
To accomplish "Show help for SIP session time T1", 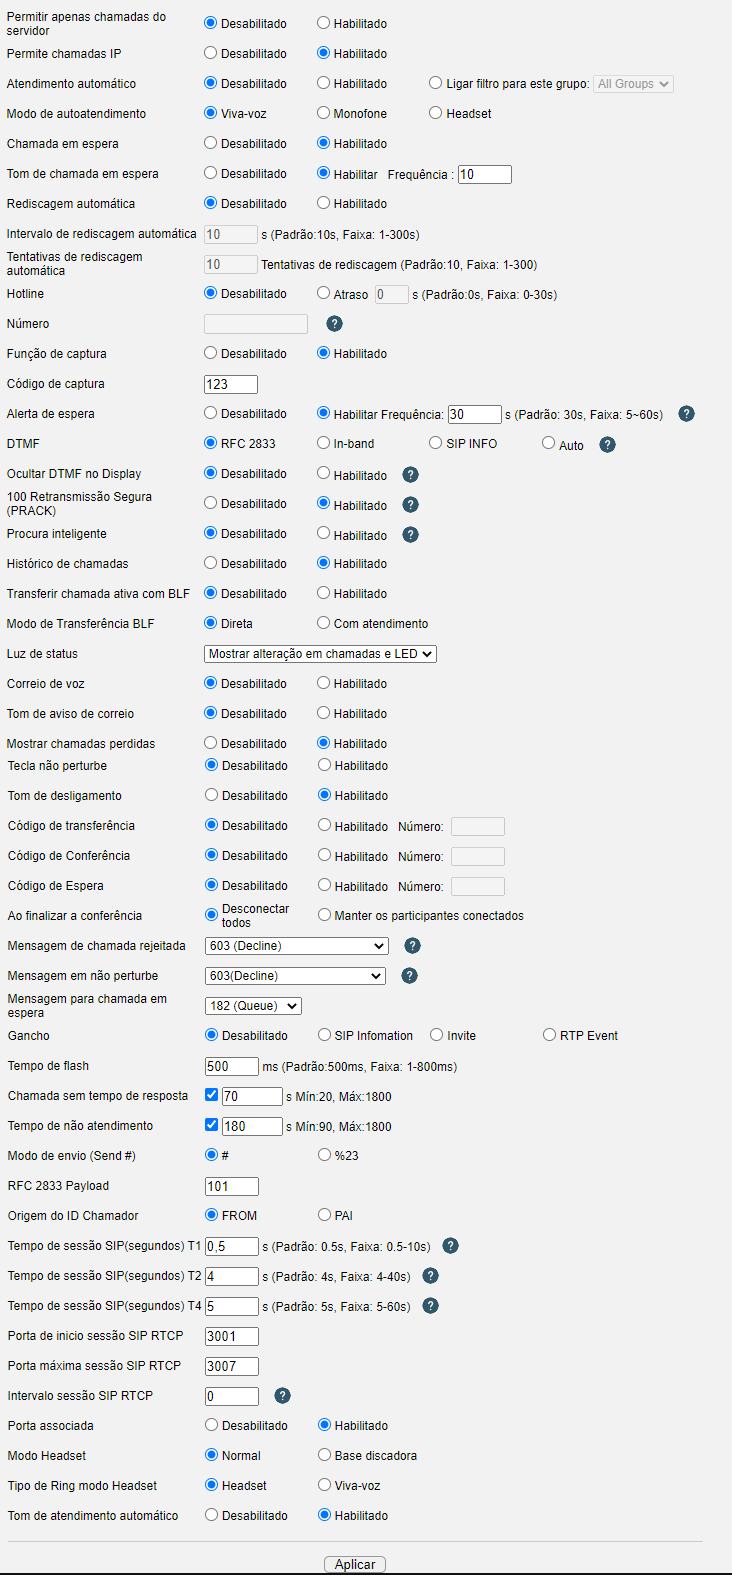I will click(451, 1246).
